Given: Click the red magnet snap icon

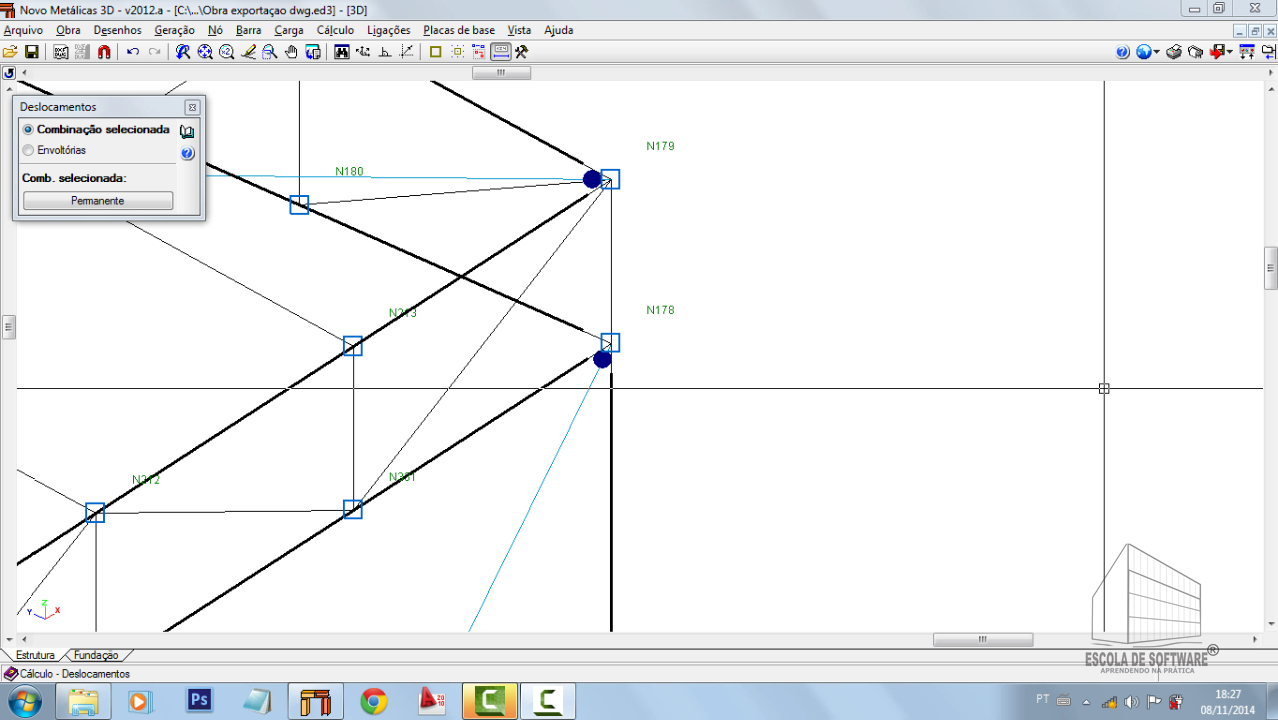Looking at the screenshot, I should [105, 52].
